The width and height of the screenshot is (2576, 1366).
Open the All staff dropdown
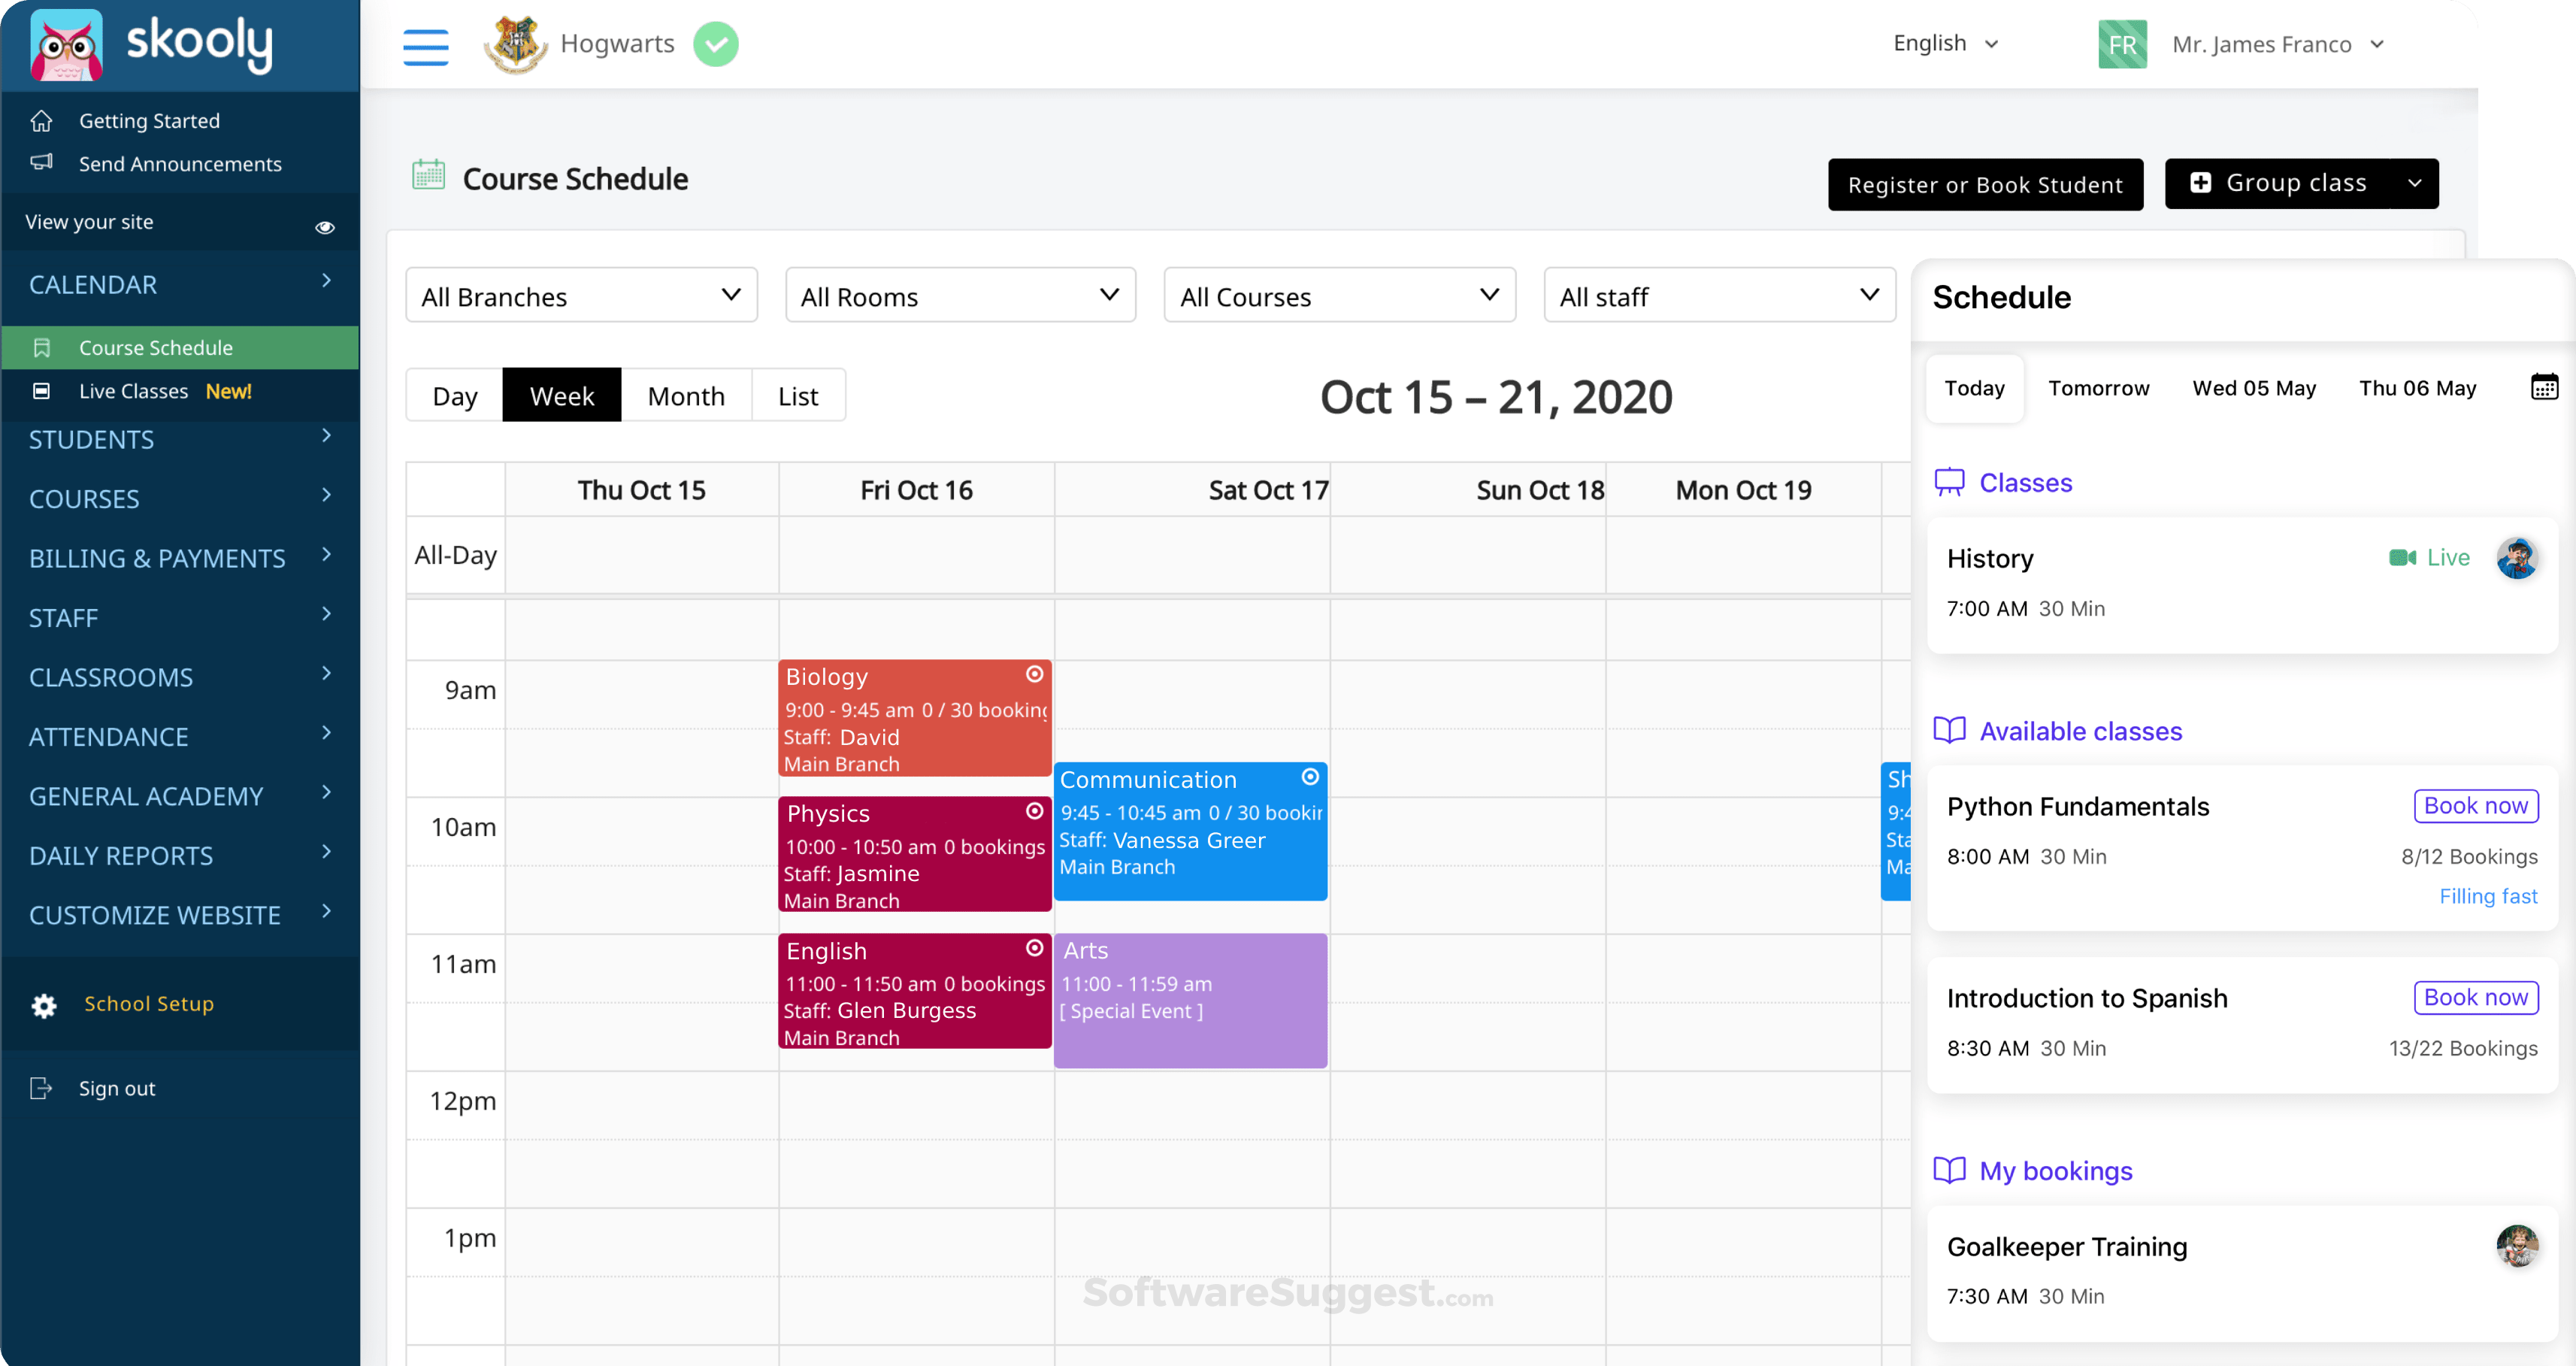[1719, 296]
